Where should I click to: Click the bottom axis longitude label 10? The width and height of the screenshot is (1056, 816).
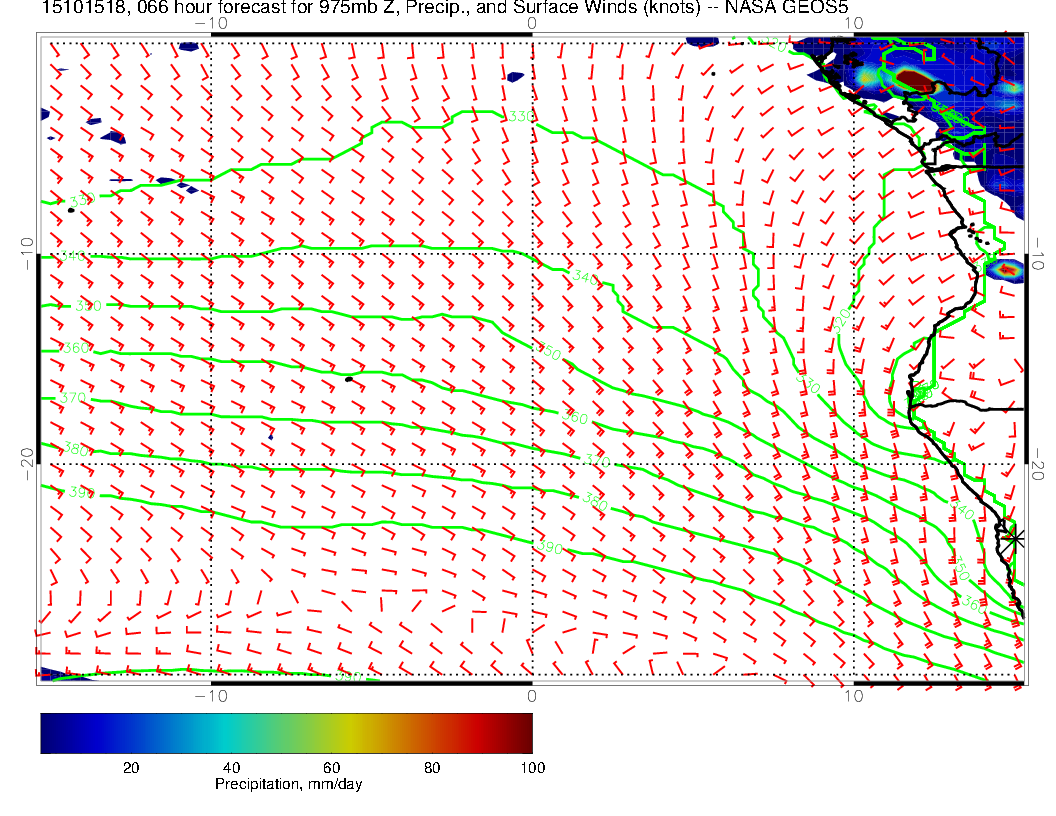852,696
